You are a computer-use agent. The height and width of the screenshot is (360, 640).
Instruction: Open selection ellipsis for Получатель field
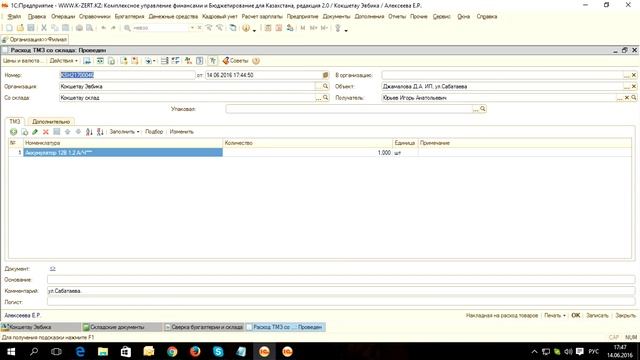point(620,98)
